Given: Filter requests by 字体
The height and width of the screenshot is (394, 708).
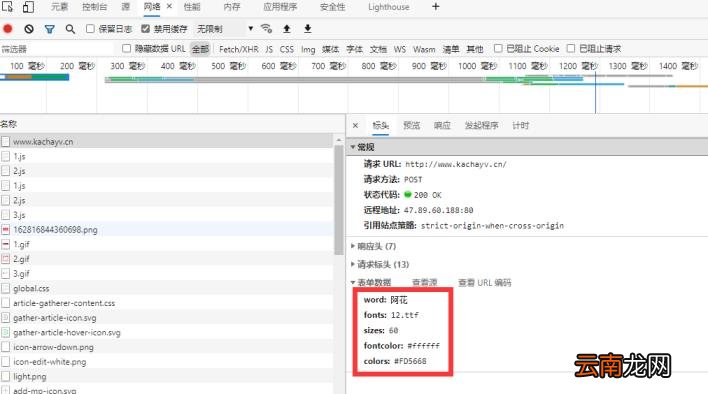Looking at the screenshot, I should click(x=354, y=49).
